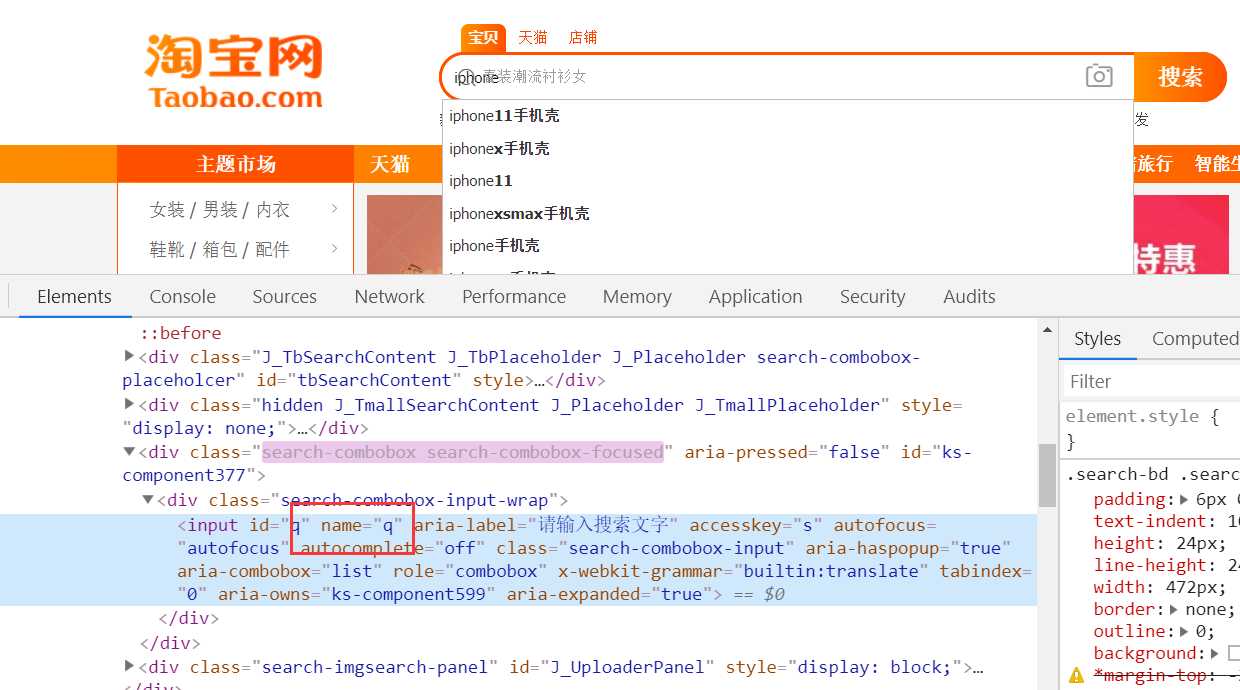The image size is (1240, 690).
Task: Select the 宝贝 search tab
Action: pyautogui.click(x=483, y=38)
